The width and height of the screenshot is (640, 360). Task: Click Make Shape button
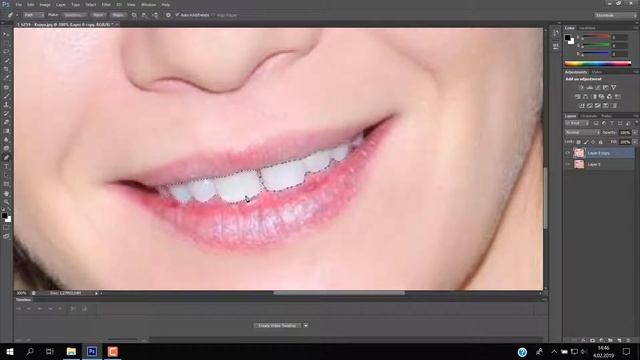pos(118,15)
